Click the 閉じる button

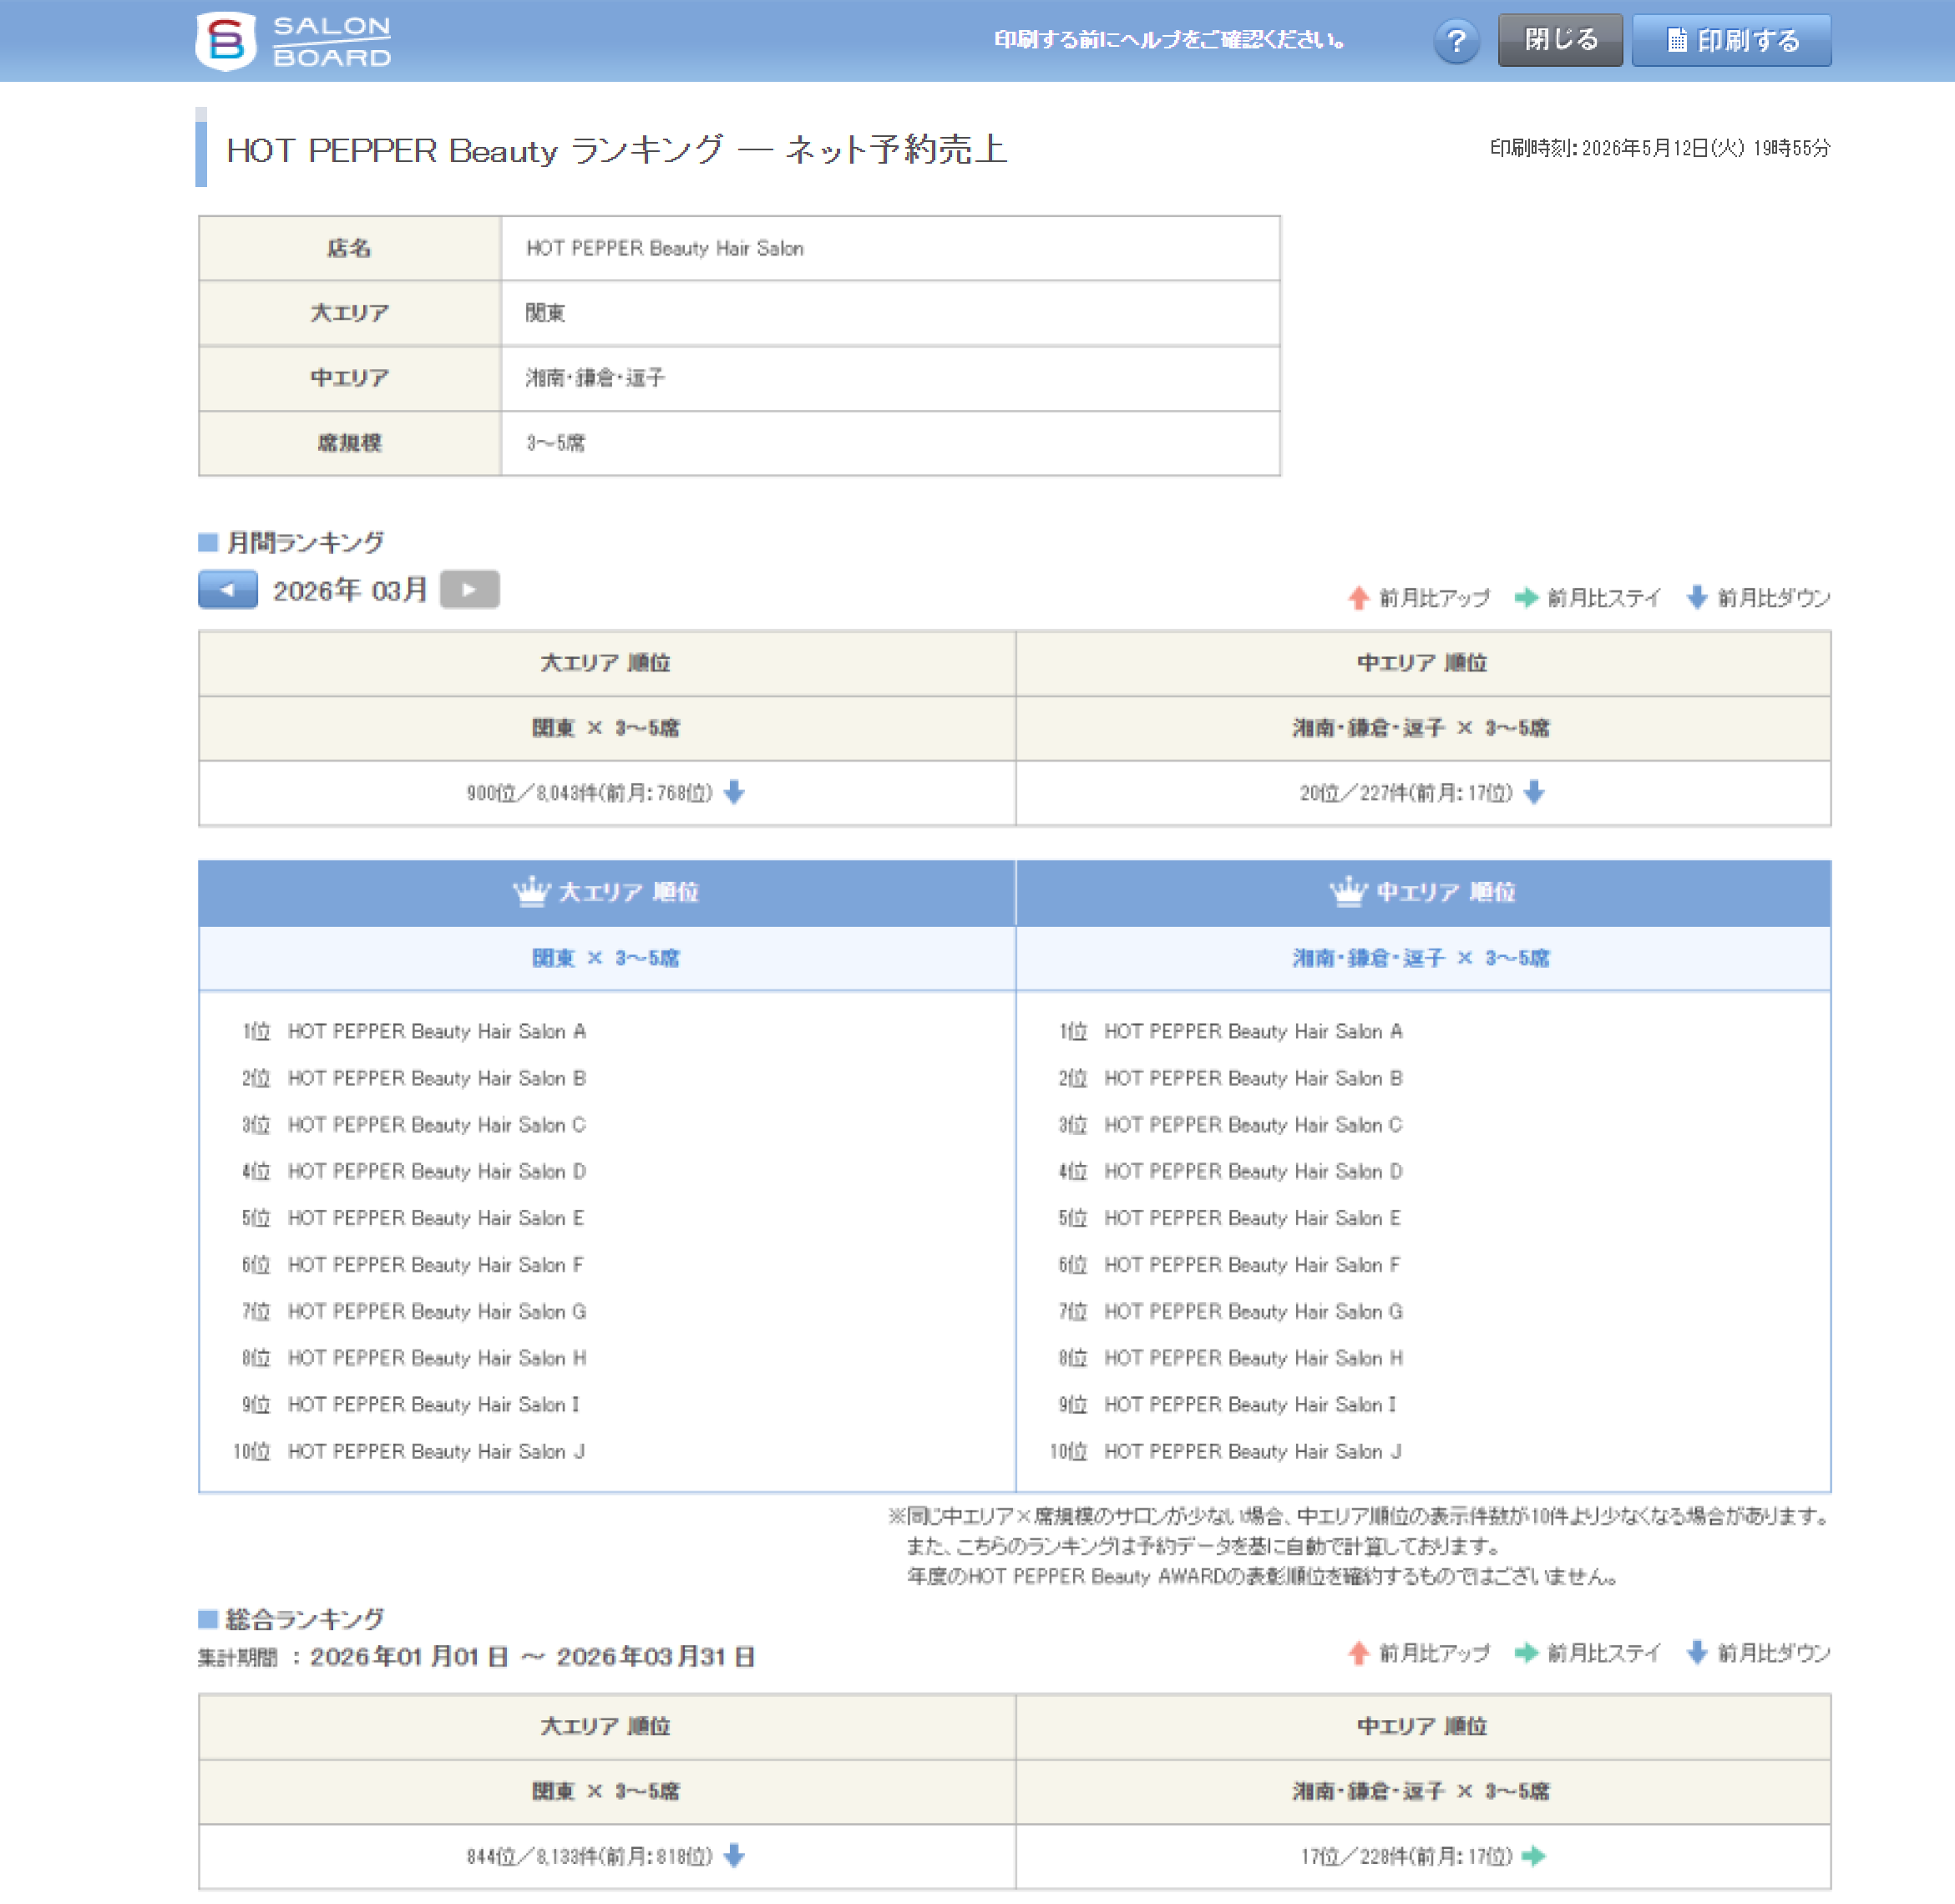pos(1560,40)
